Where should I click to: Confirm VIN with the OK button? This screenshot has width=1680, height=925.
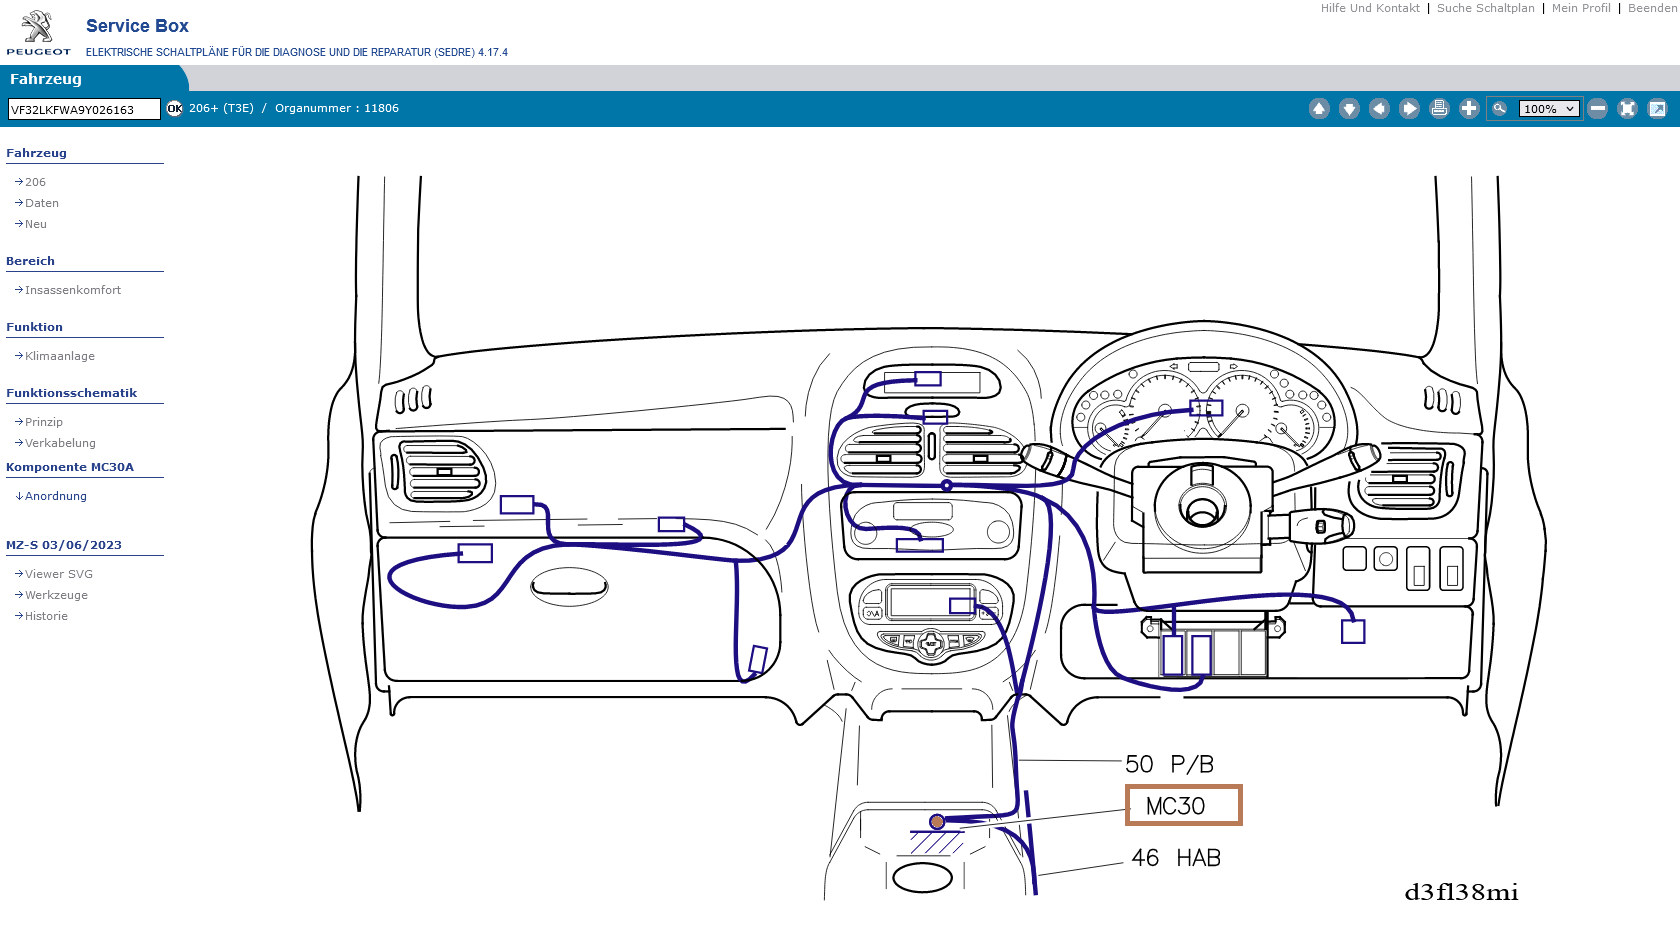point(175,109)
